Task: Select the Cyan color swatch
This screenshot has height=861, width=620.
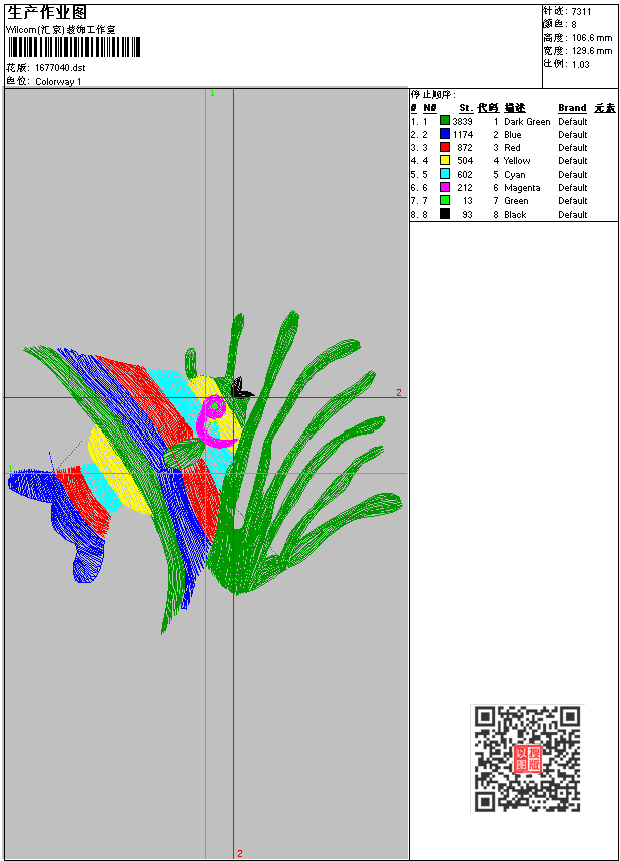Action: (x=445, y=174)
